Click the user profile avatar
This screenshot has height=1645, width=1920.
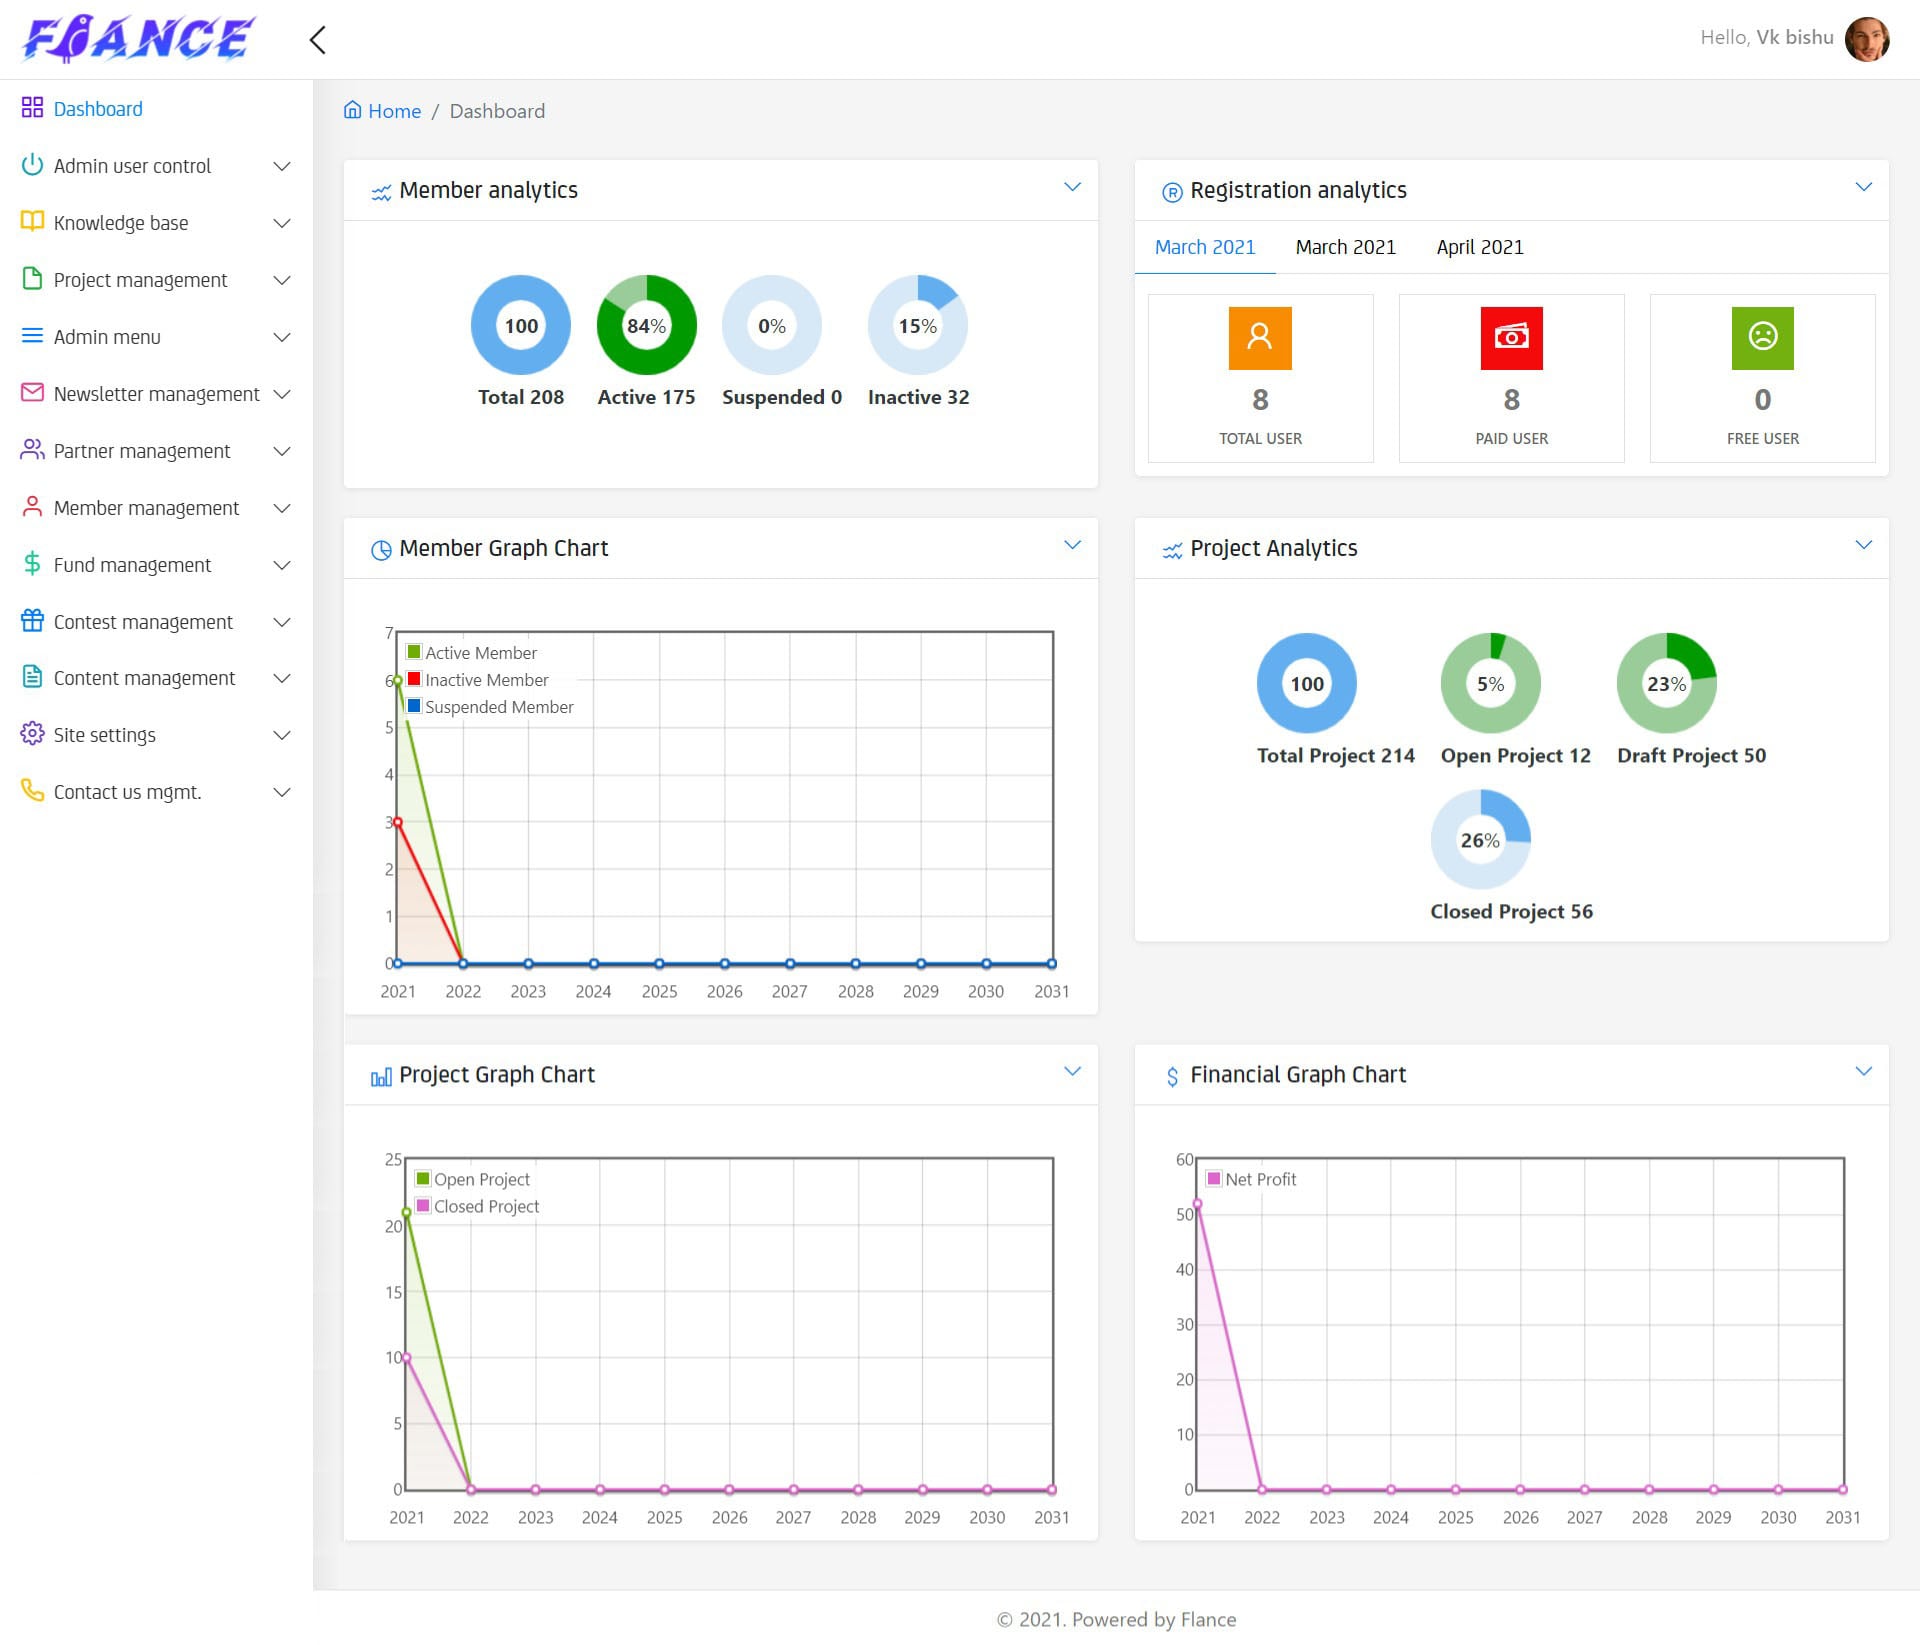[1866, 40]
